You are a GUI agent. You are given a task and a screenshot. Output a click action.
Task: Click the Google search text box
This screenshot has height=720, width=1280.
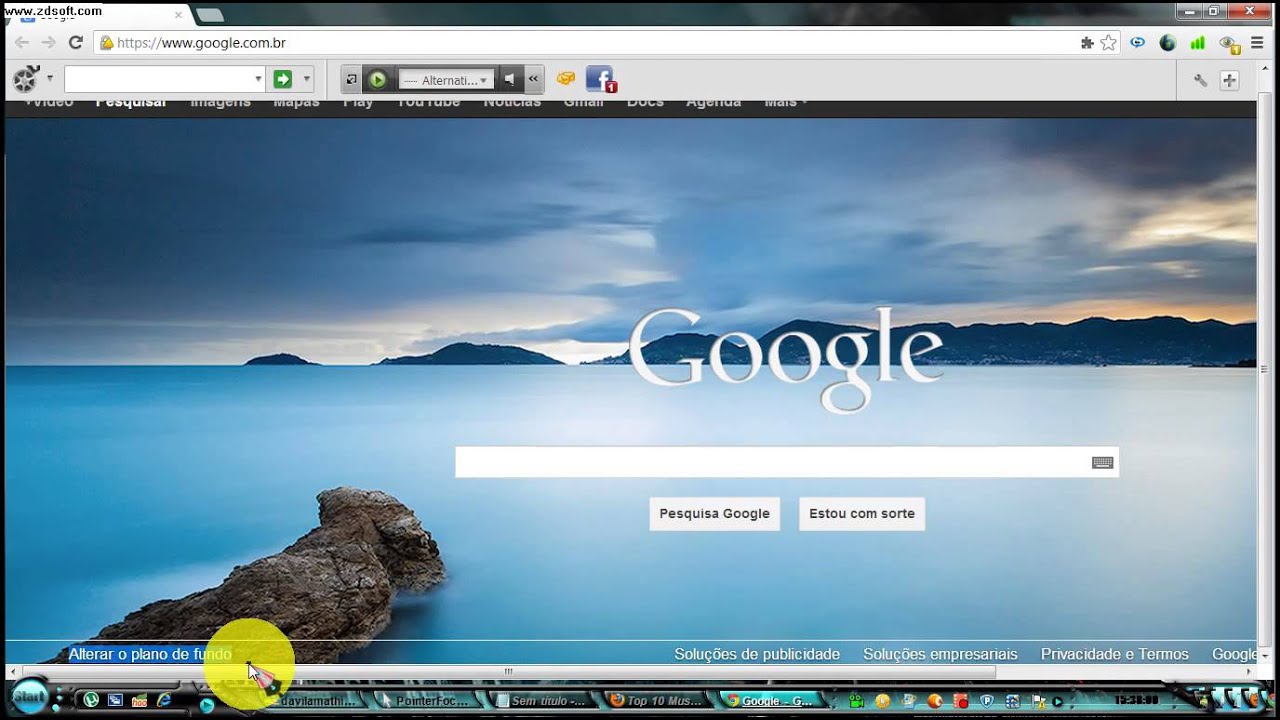pyautogui.click(x=772, y=462)
